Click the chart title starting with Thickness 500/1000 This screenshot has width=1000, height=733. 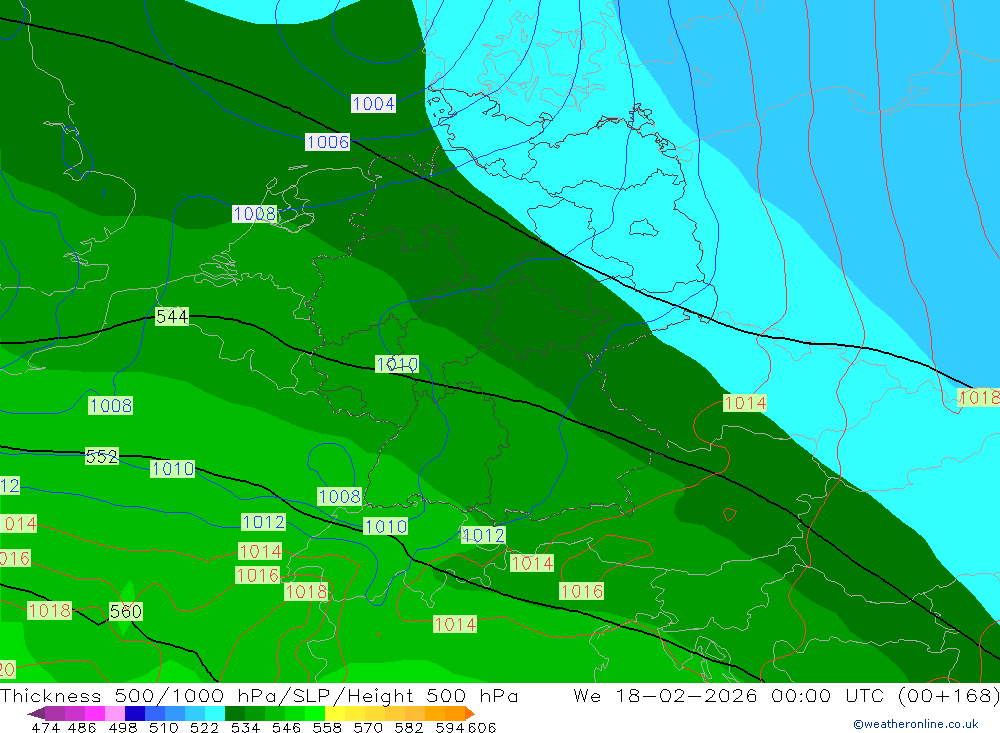point(259,695)
